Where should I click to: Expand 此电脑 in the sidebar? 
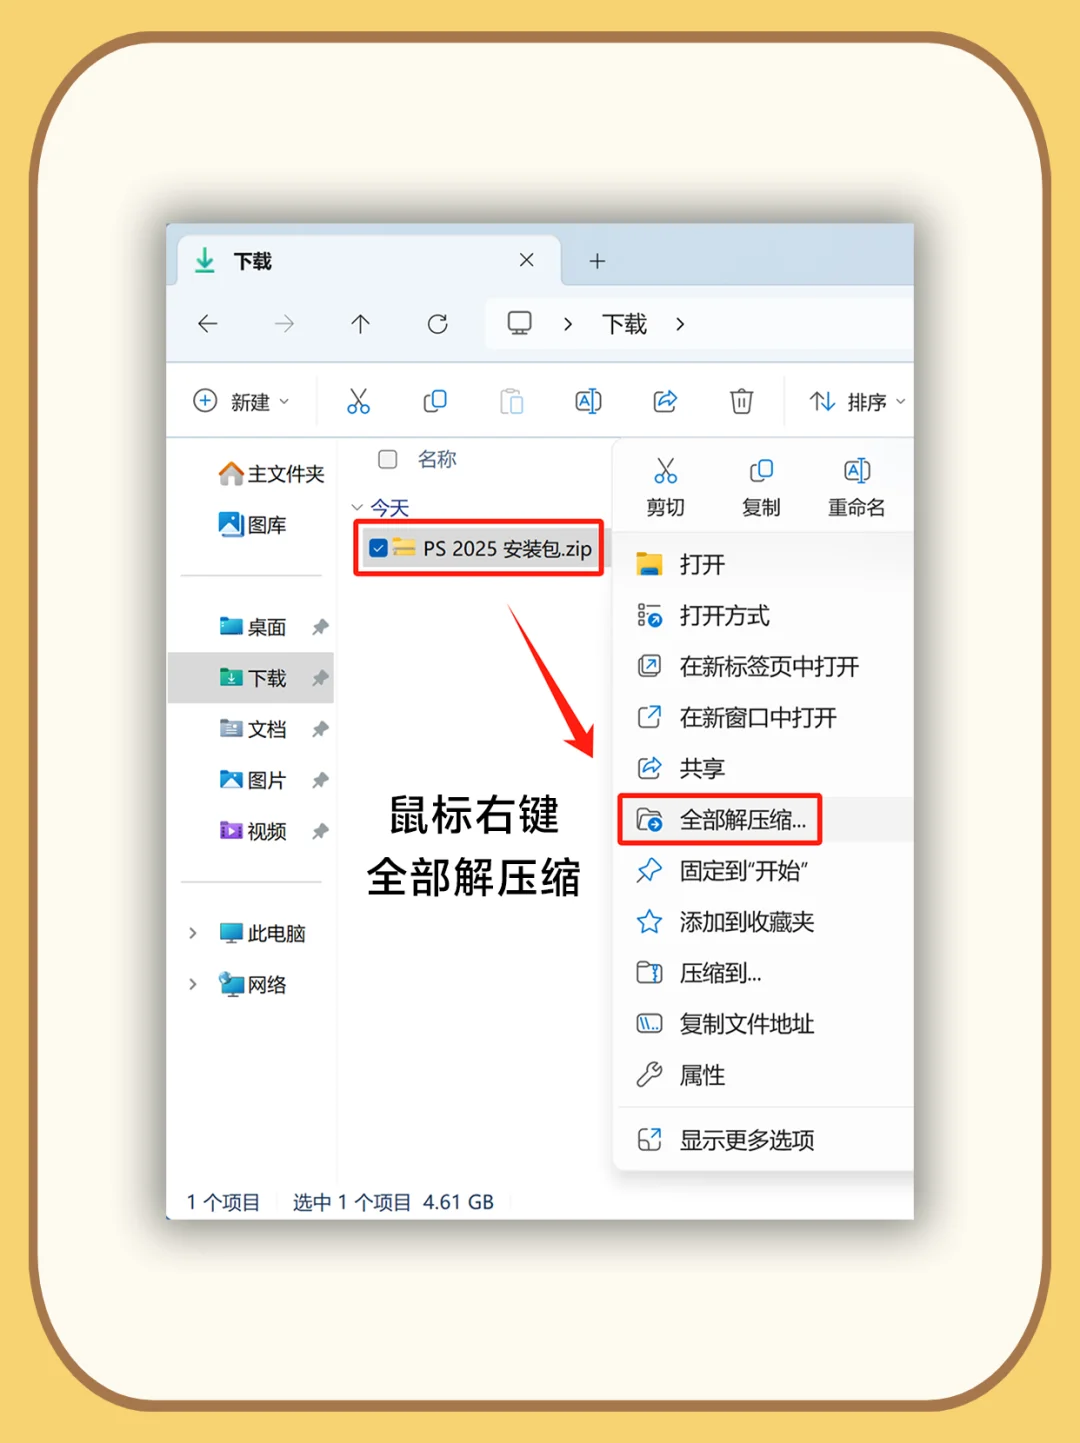[193, 933]
